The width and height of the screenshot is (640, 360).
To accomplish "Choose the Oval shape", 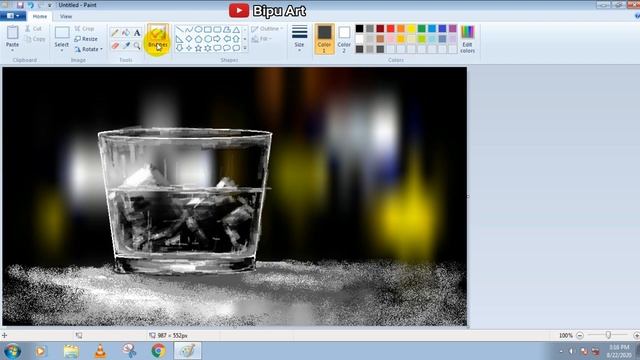I will click(198, 29).
